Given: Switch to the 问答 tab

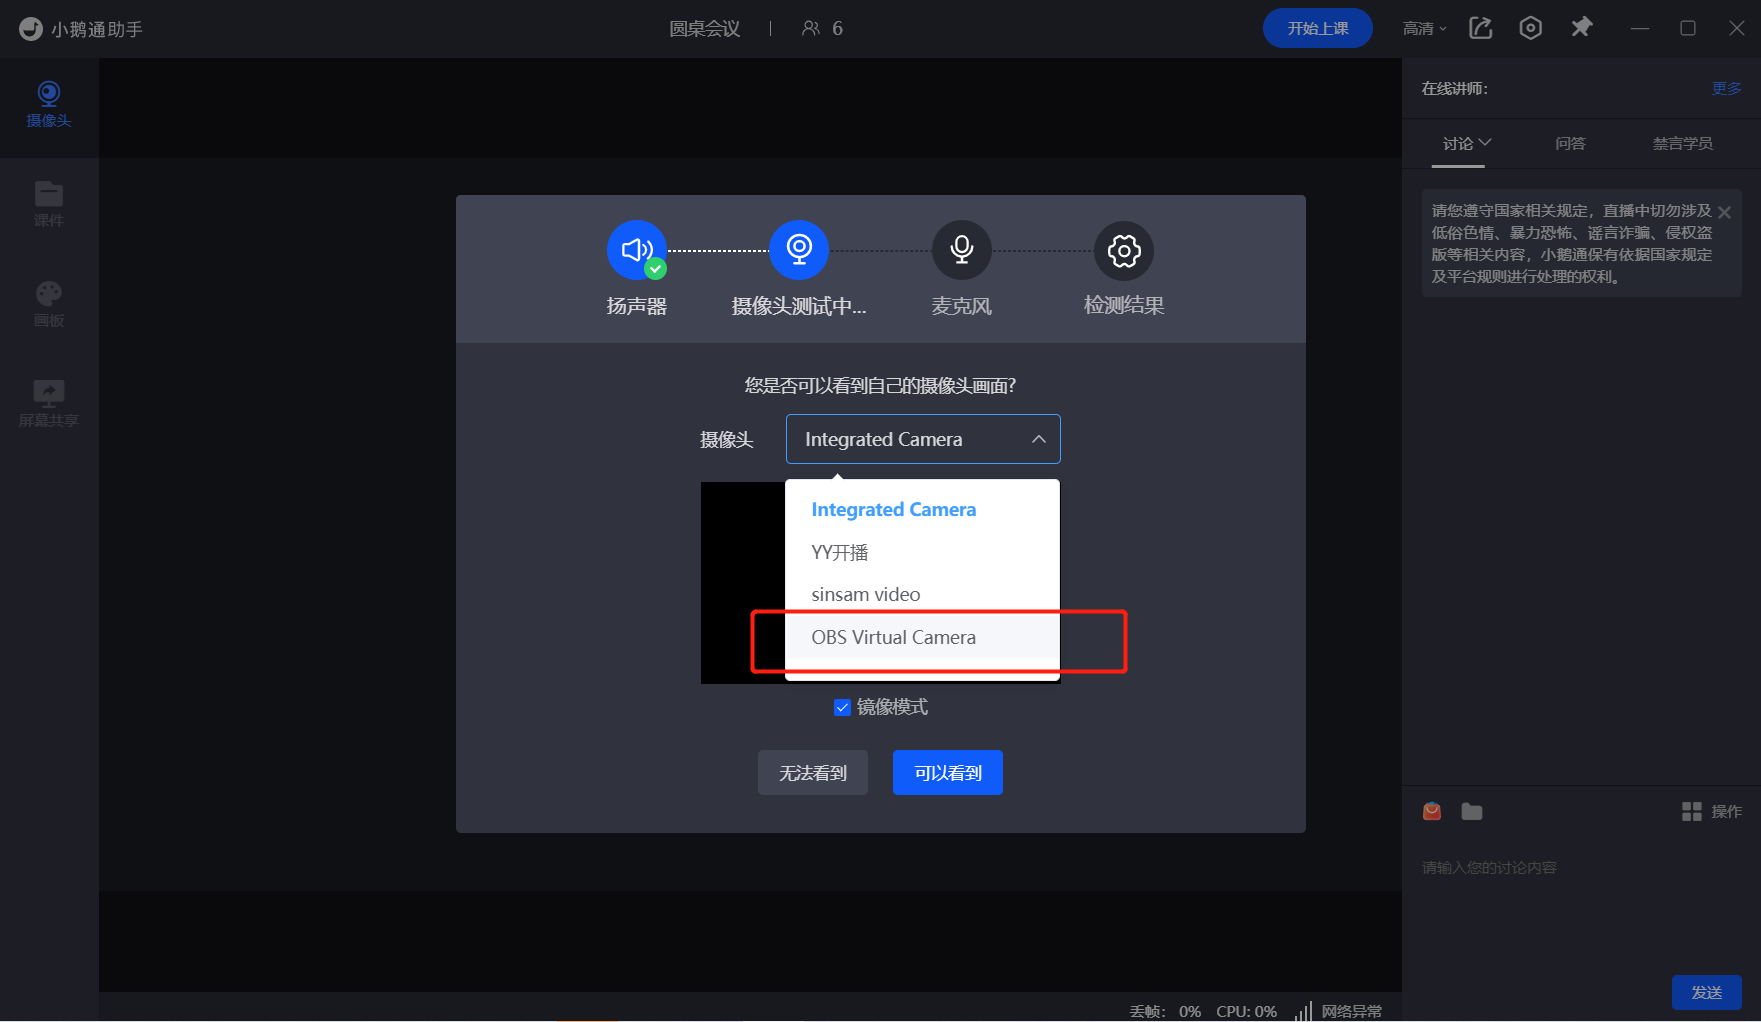Looking at the screenshot, I should tap(1570, 143).
